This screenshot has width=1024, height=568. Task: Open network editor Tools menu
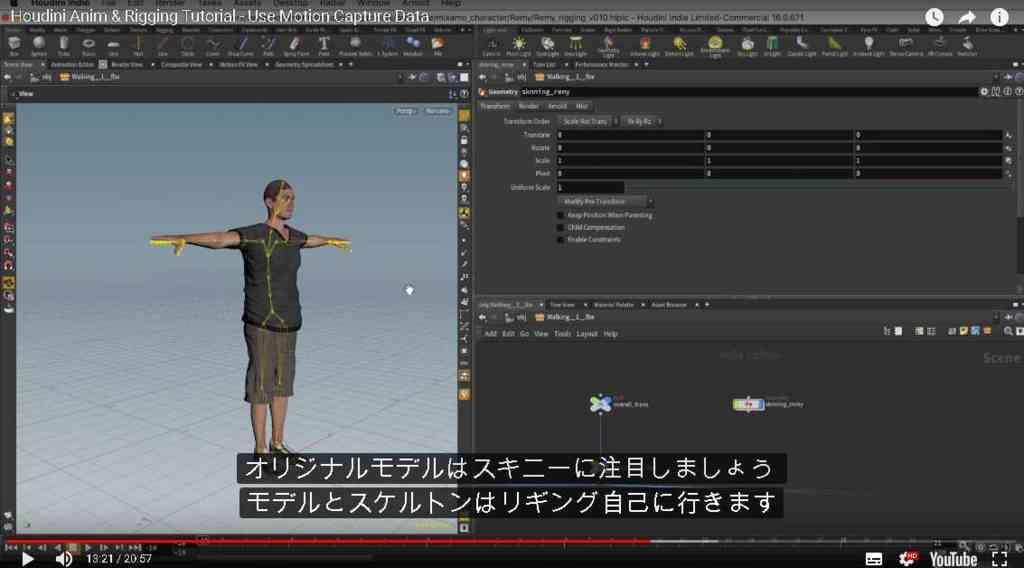tap(562, 334)
